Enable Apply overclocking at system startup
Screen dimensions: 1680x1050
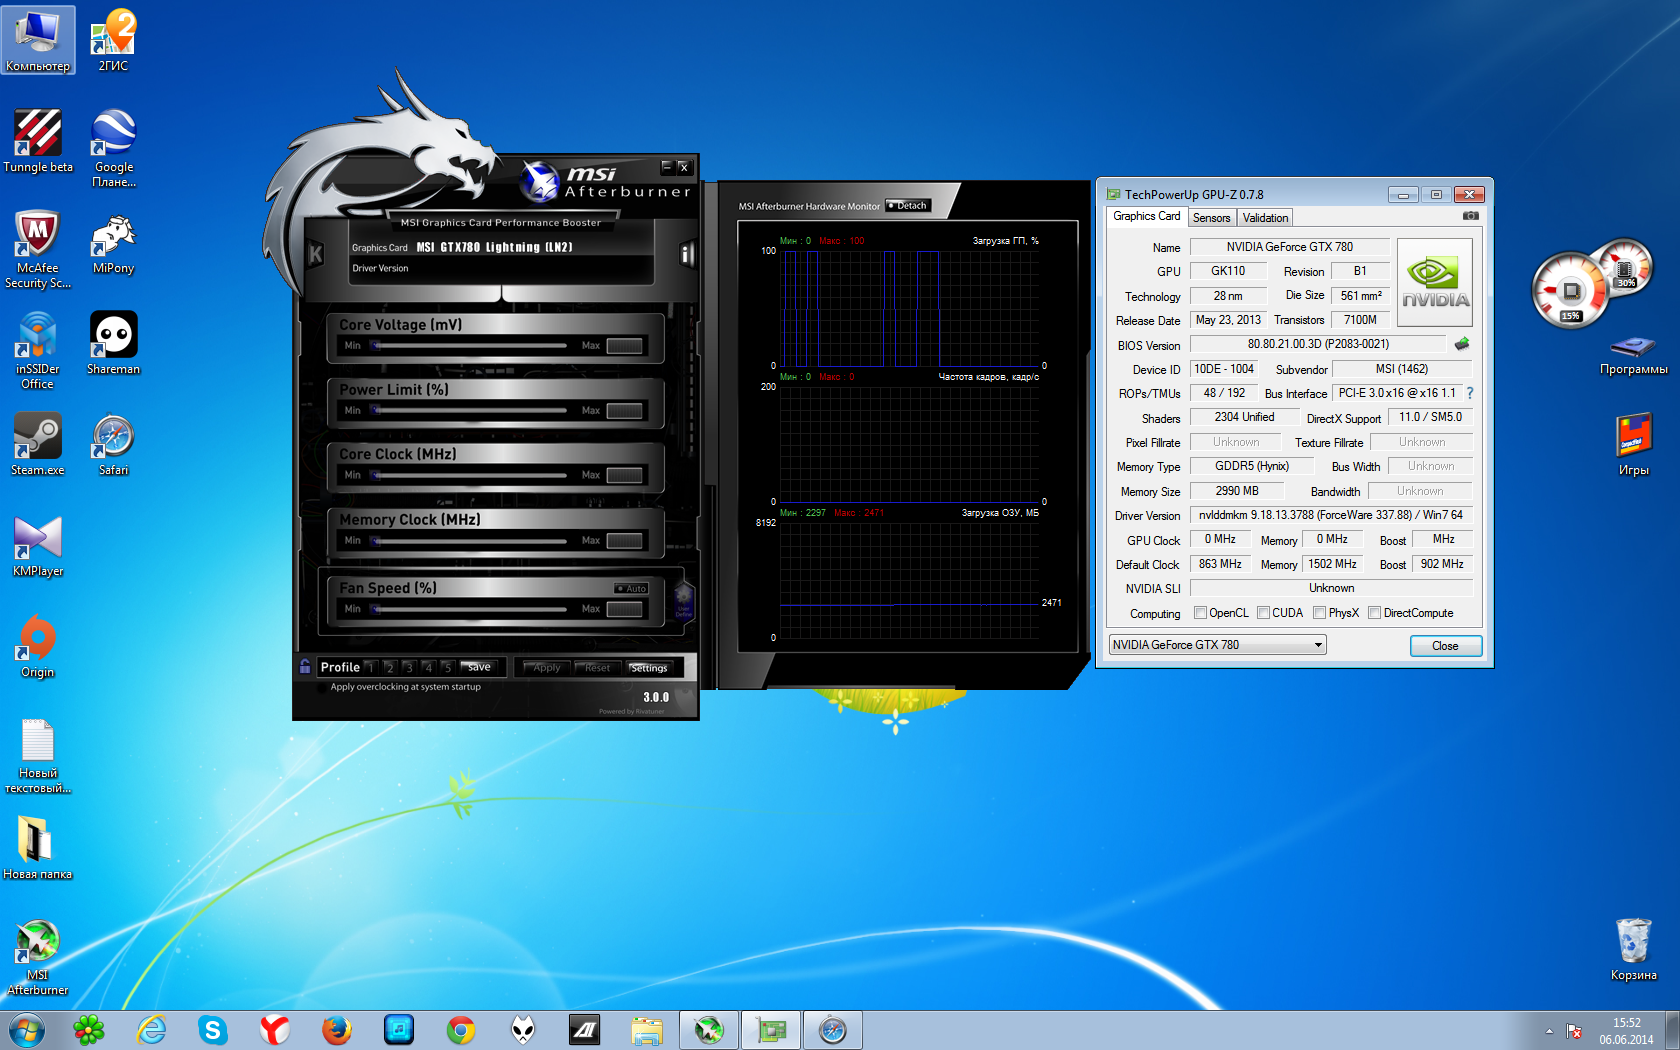322,687
